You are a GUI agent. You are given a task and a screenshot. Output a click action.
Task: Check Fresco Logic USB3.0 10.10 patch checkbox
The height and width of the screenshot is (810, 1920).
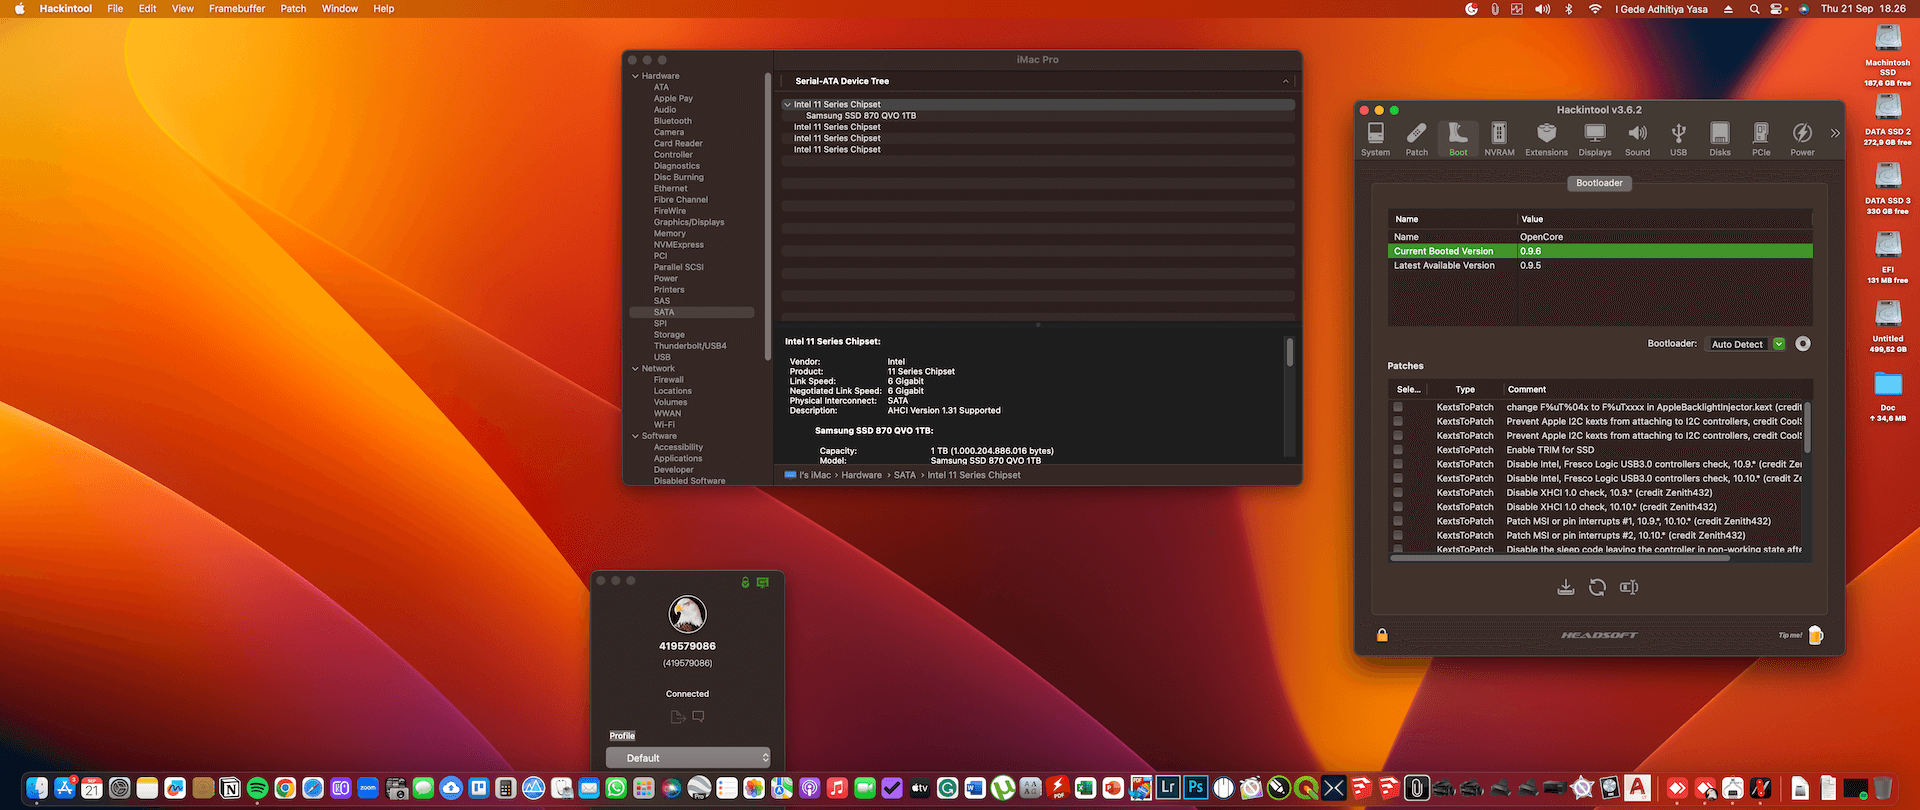tap(1398, 478)
